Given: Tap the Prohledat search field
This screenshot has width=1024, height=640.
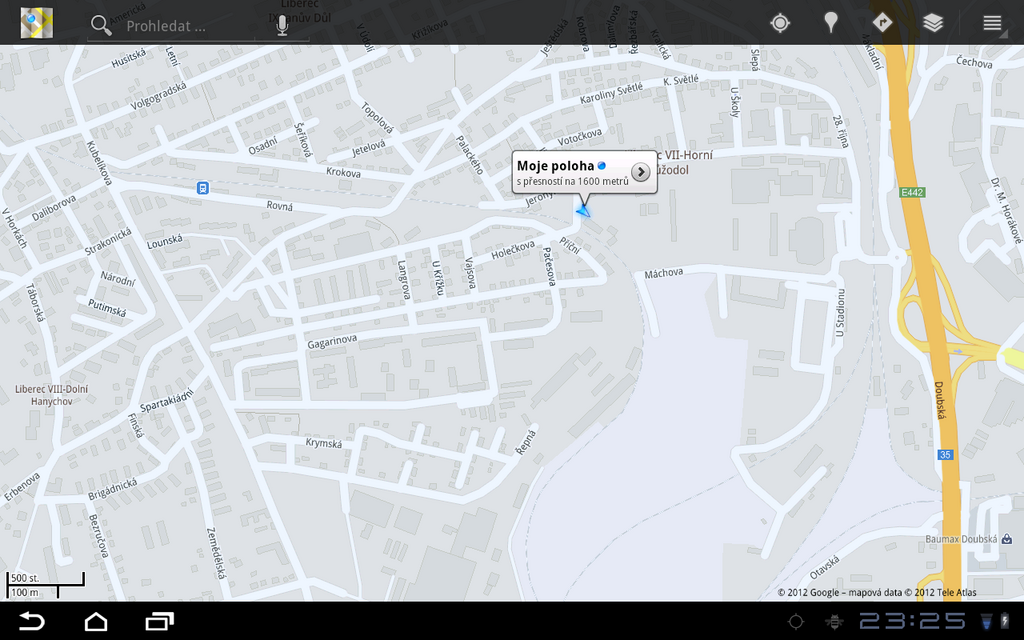Looking at the screenshot, I should pos(190,26).
